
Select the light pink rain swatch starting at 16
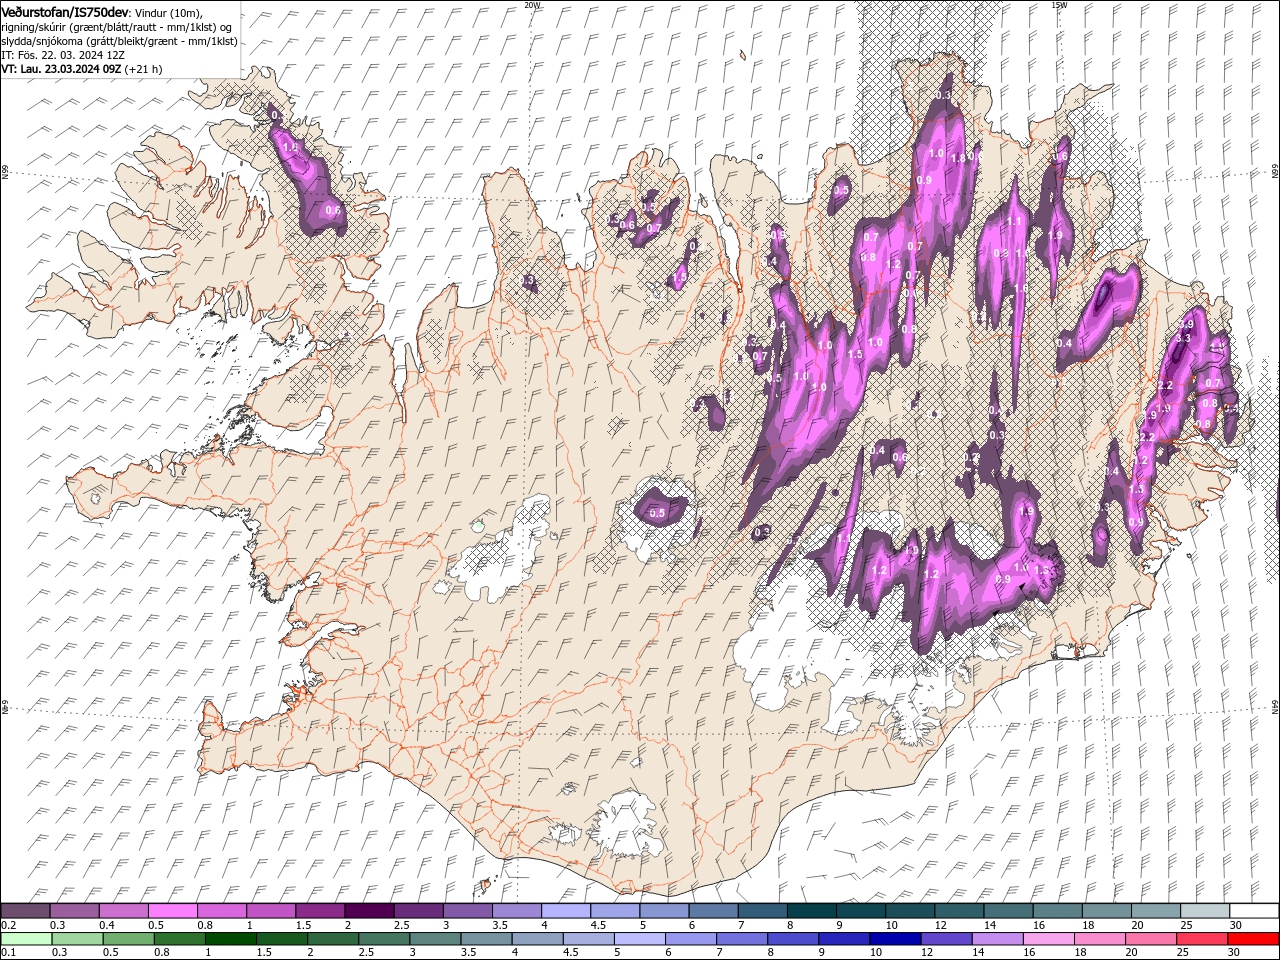tap(1049, 939)
